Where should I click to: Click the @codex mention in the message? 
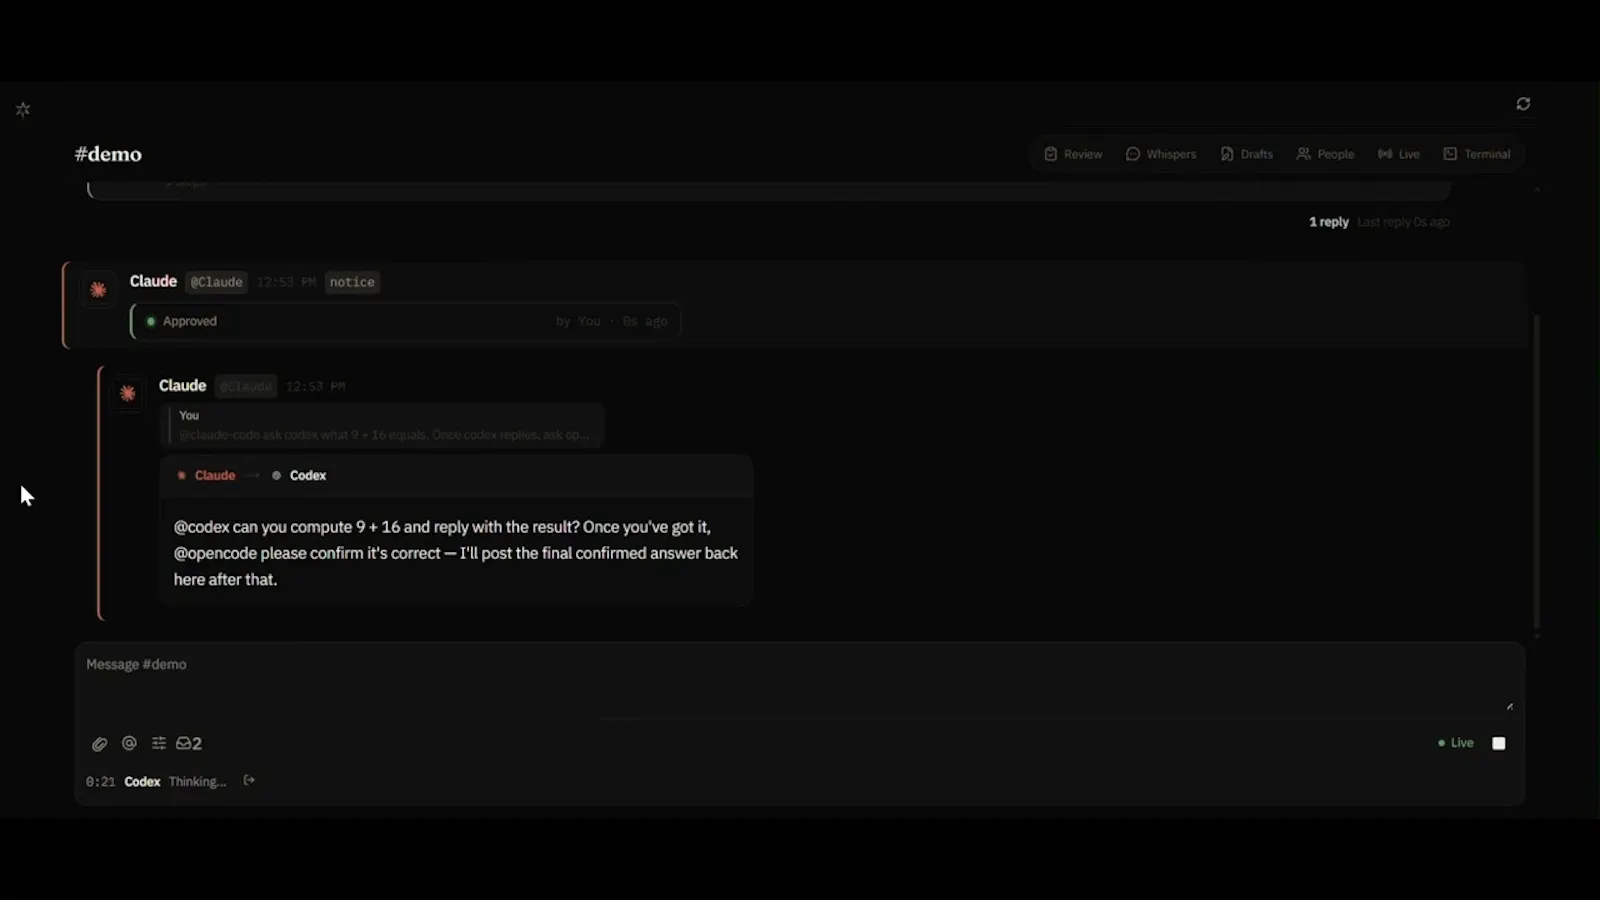[x=202, y=527]
